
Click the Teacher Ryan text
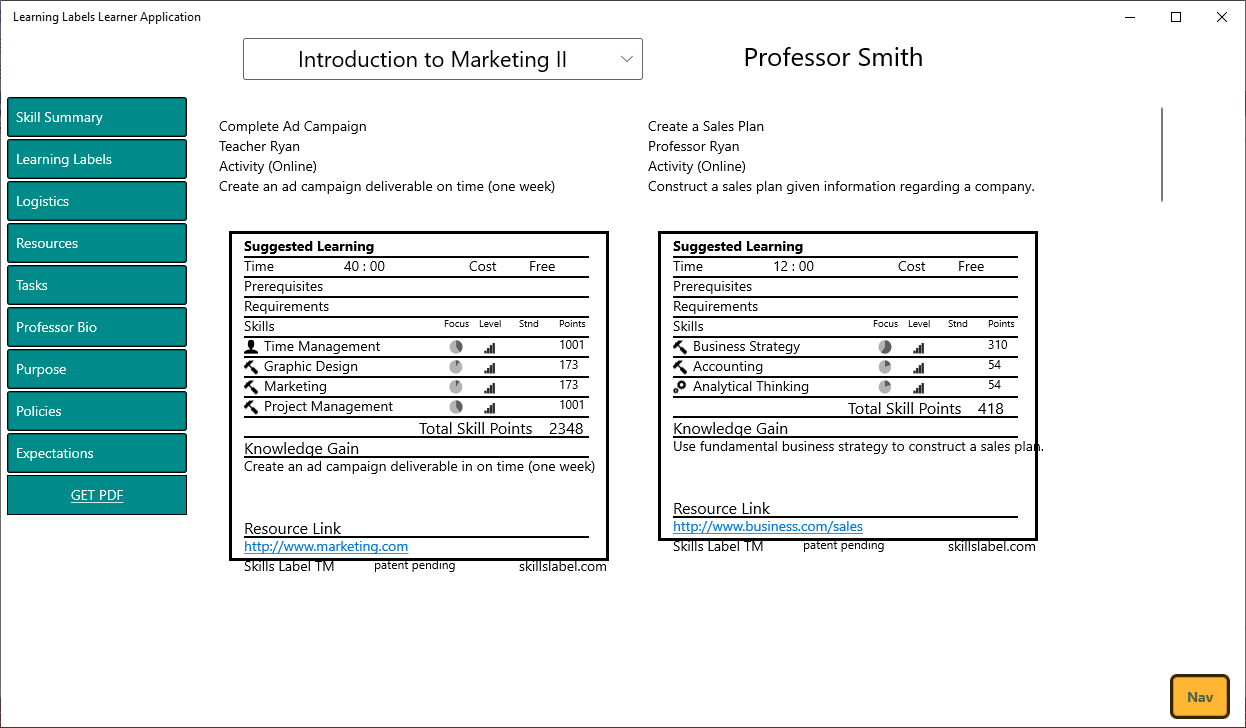coord(259,147)
